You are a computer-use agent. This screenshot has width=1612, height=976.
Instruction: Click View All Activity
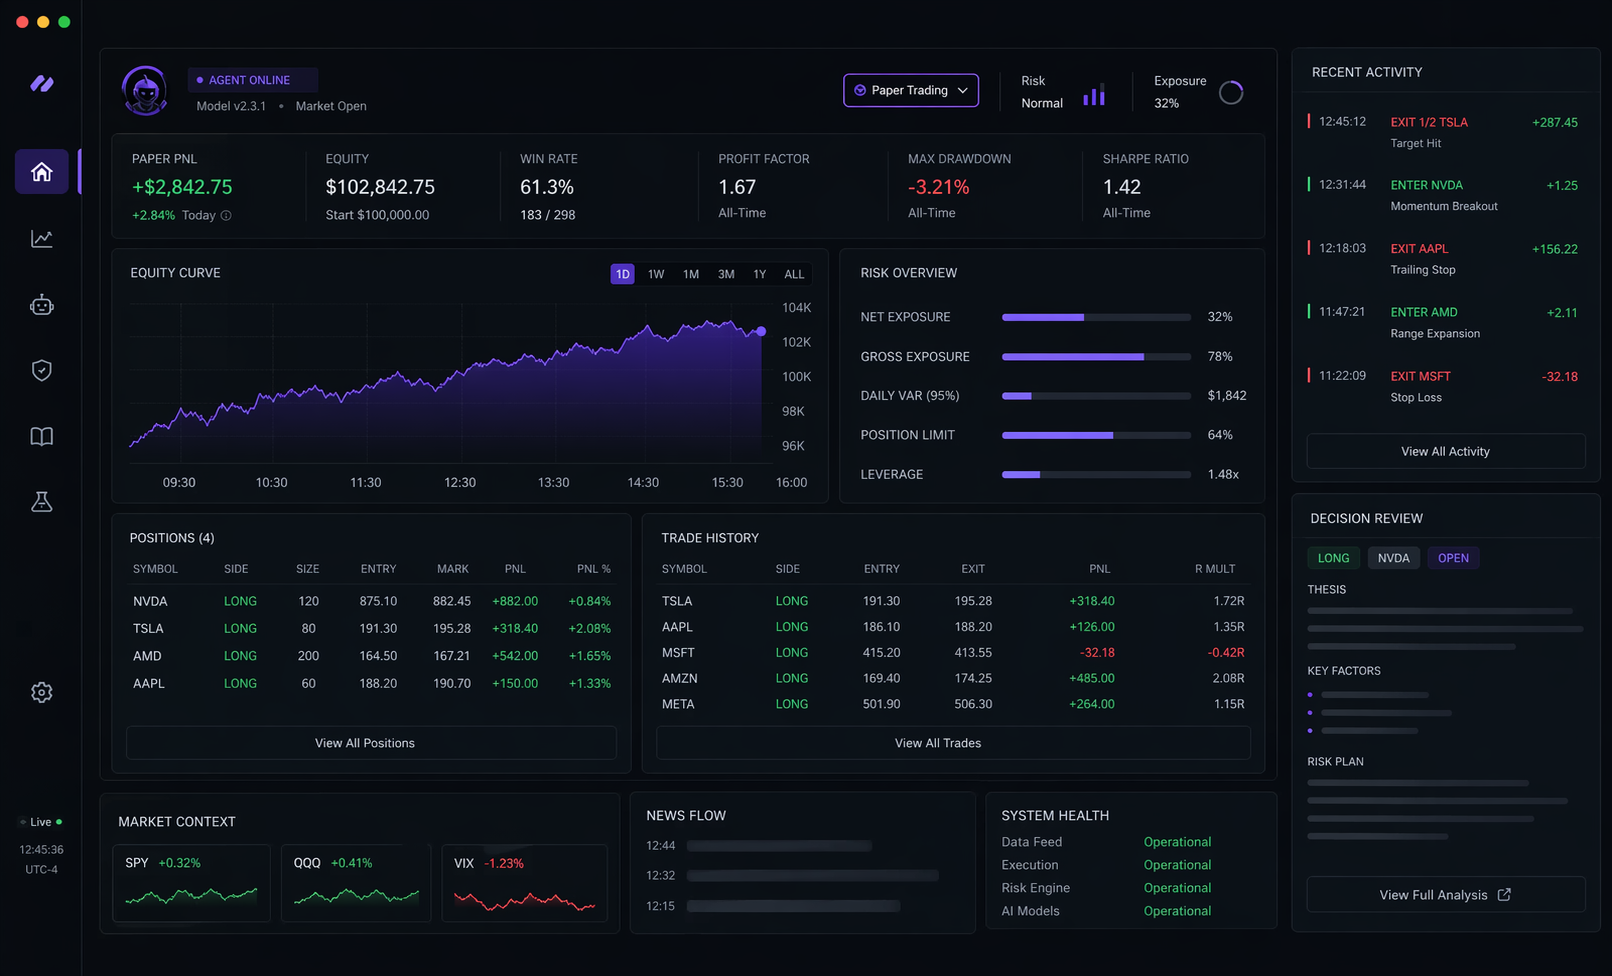(x=1445, y=451)
